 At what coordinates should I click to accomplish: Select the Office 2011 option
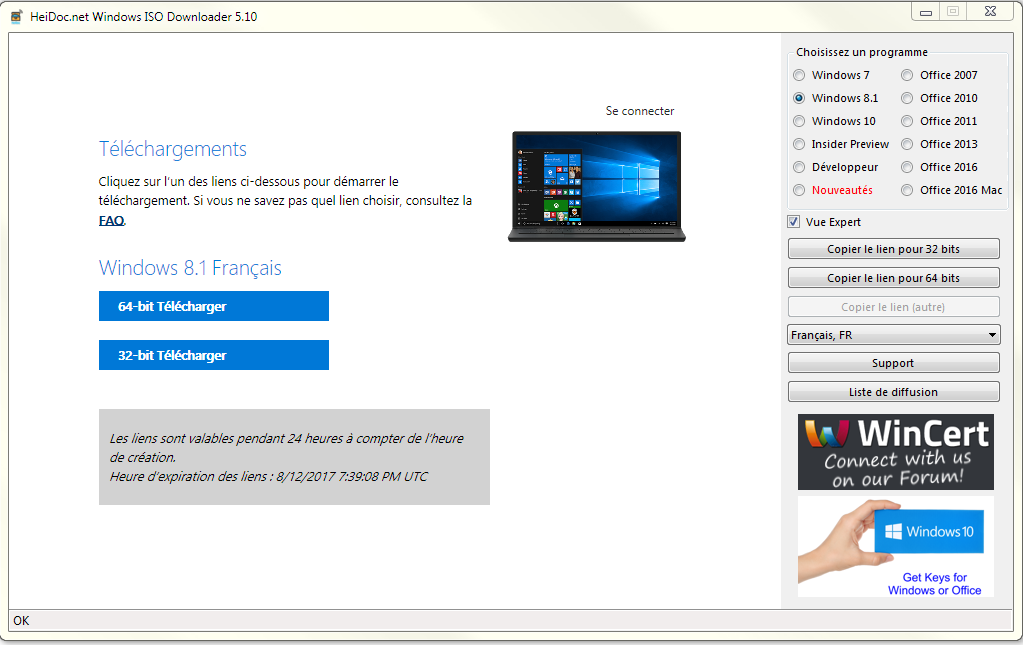tap(907, 121)
